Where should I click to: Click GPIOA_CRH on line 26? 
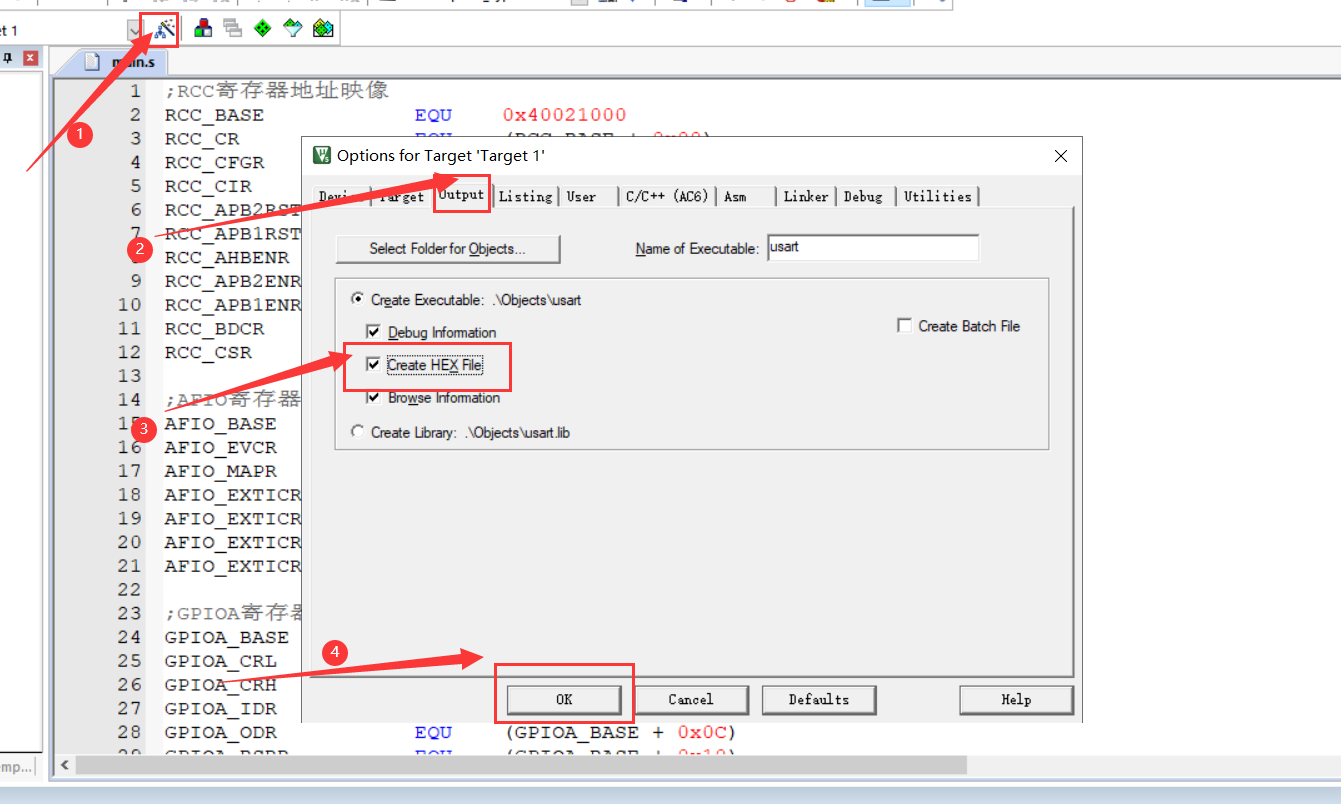[x=220, y=685]
